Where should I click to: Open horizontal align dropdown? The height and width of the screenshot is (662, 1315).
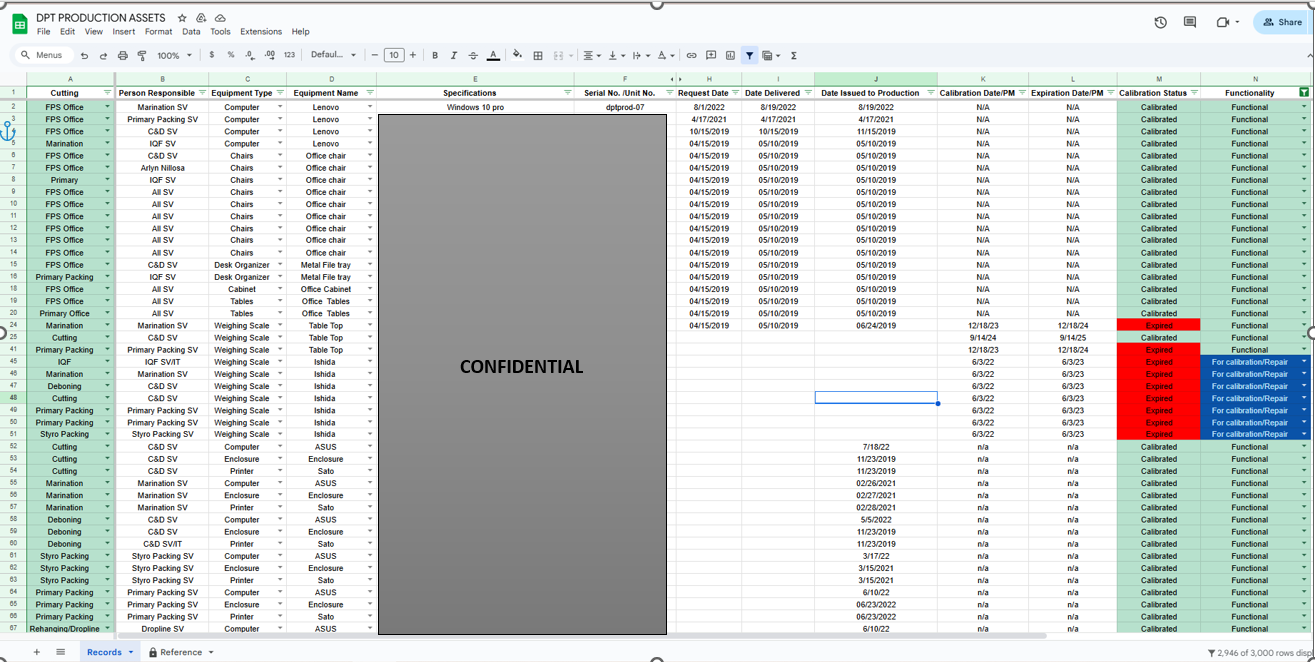click(x=590, y=56)
